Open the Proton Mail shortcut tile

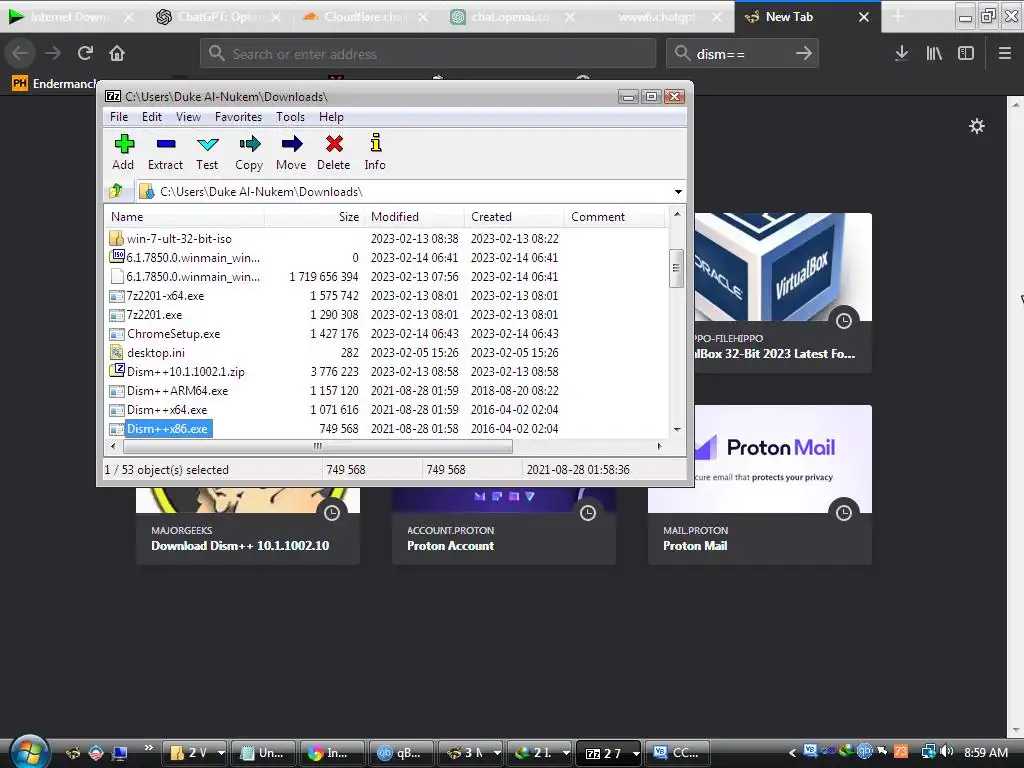click(x=760, y=485)
